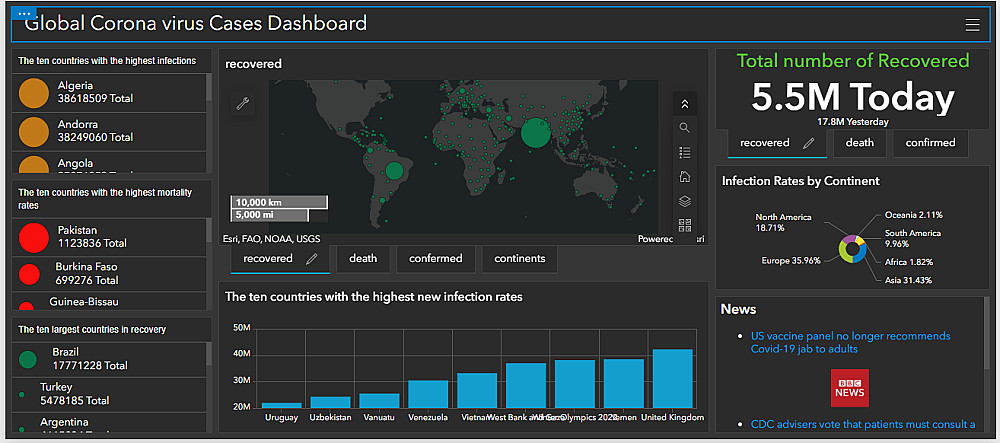Open the basemap gallery grid icon
This screenshot has width=1000, height=443.
coord(684,224)
